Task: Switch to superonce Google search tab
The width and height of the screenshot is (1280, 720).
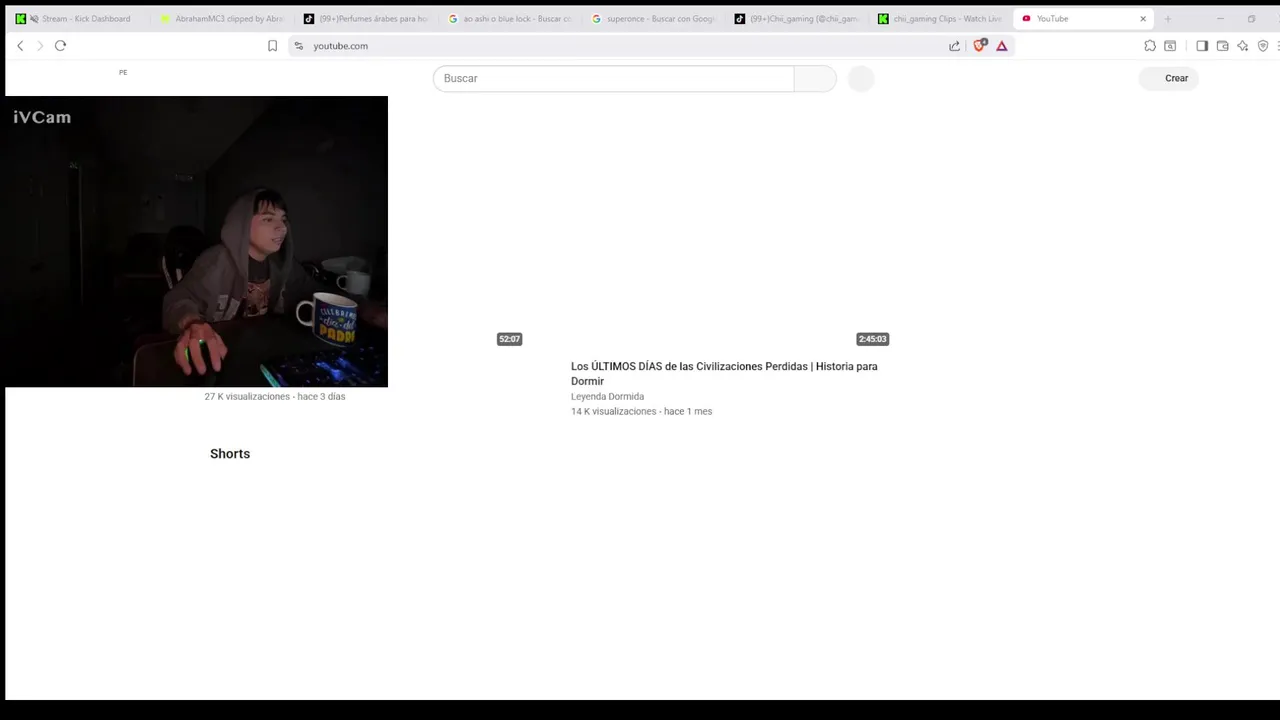Action: [654, 18]
